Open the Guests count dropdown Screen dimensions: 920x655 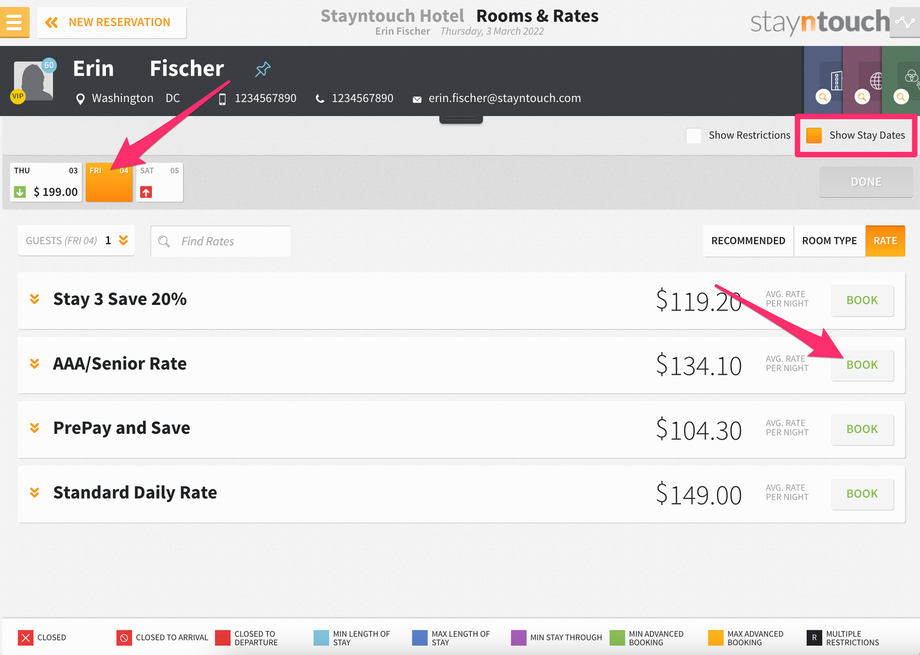pyautogui.click(x=76, y=241)
